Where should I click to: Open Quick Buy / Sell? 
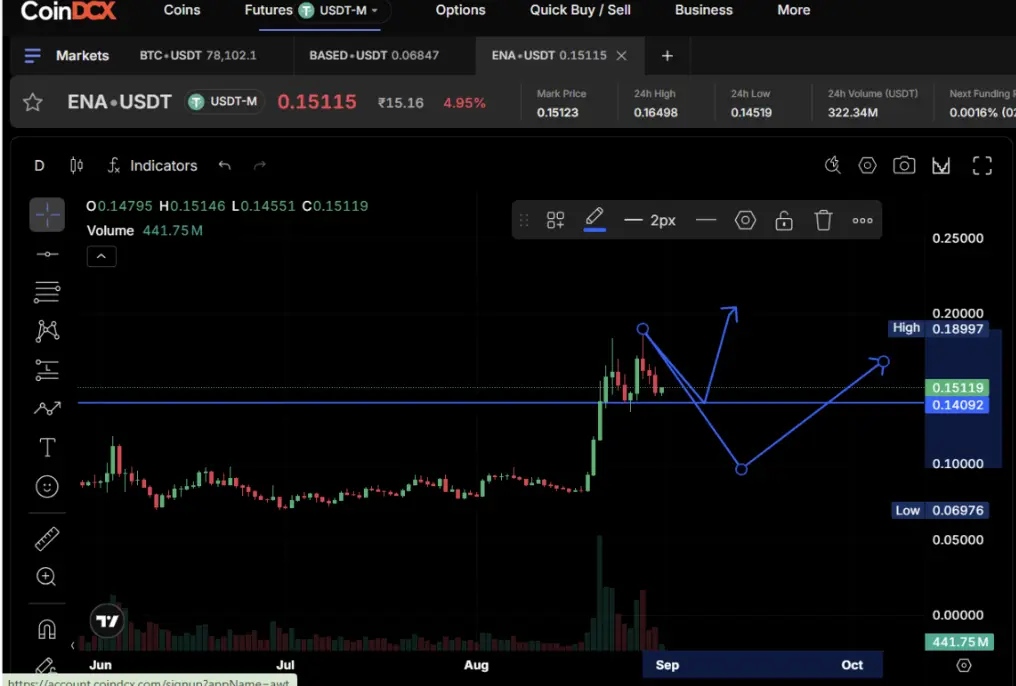(580, 10)
